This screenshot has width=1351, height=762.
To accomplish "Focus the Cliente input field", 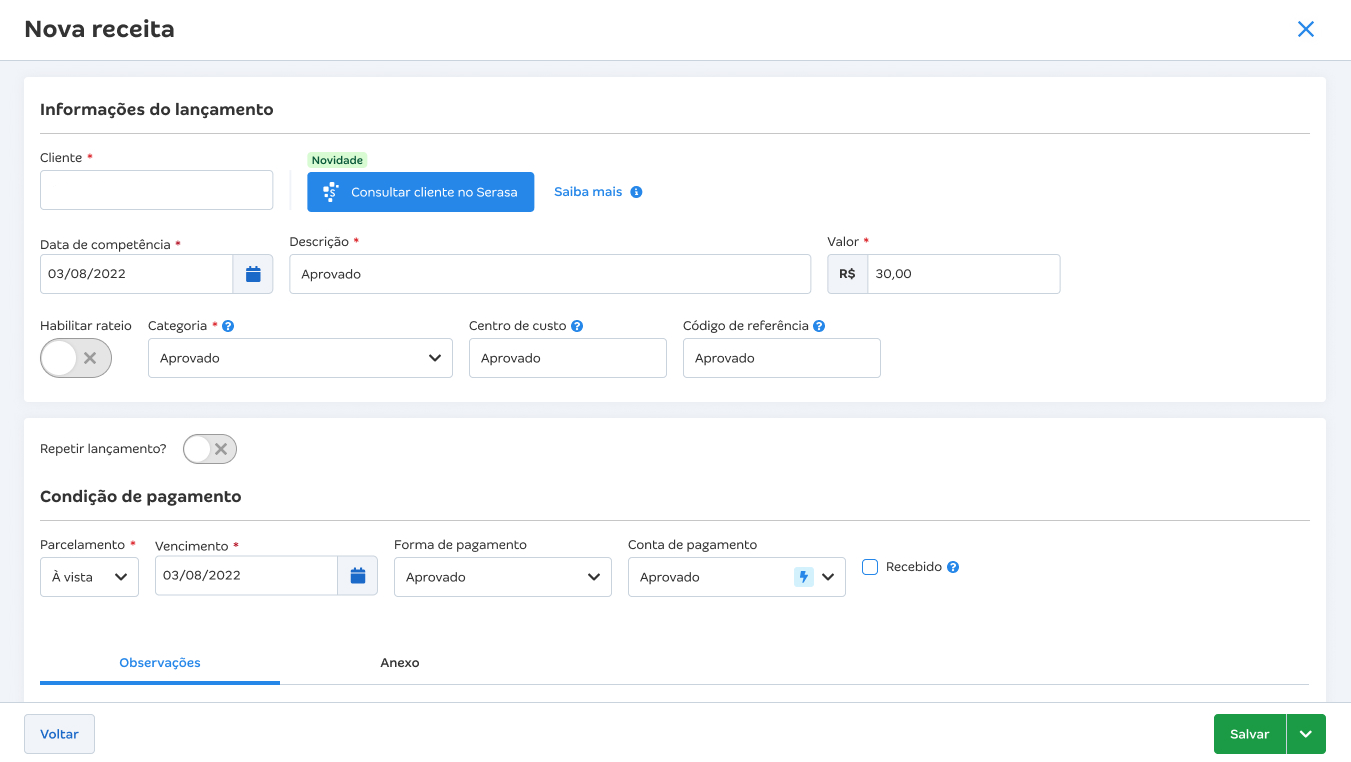I will (156, 190).
